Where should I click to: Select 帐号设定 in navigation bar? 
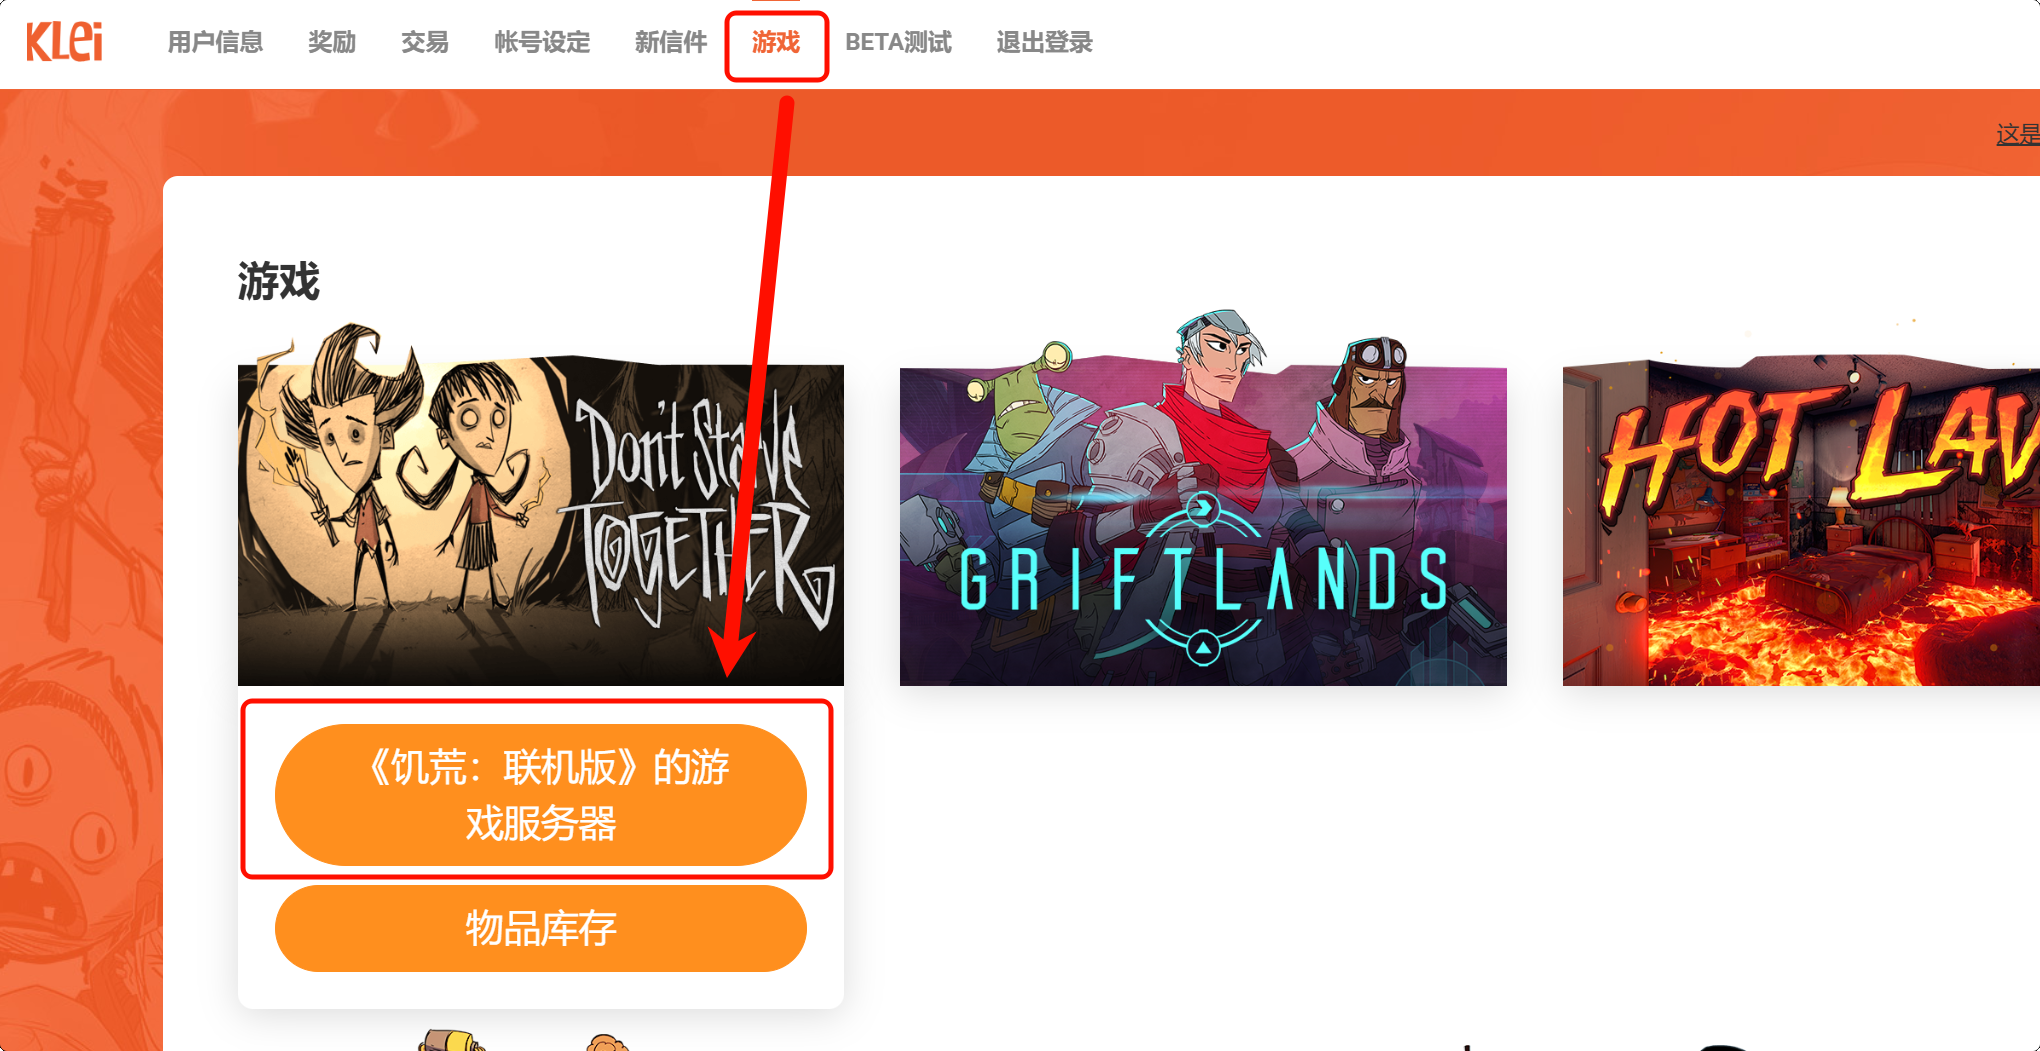click(x=542, y=42)
